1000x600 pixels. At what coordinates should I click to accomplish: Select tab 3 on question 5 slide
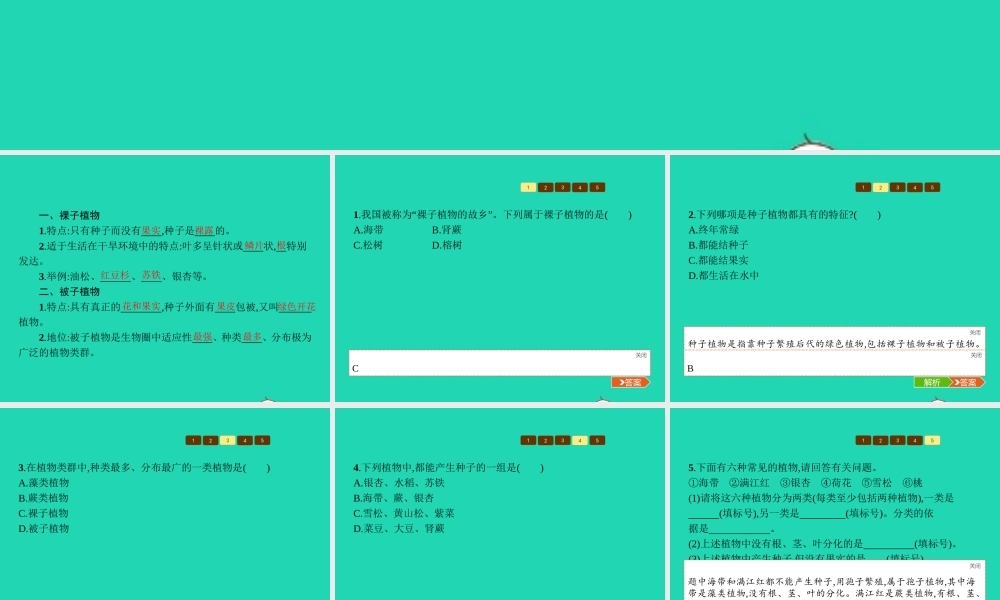(x=897, y=441)
